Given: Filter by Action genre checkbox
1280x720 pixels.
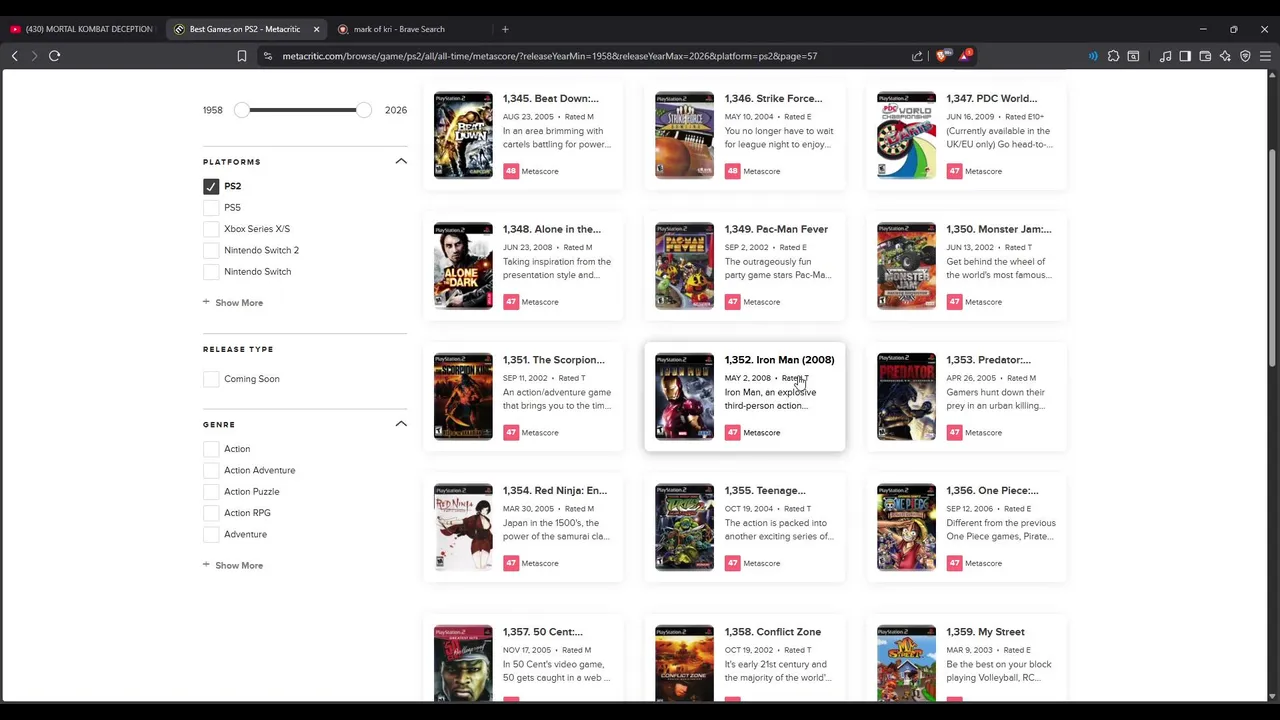Looking at the screenshot, I should pyautogui.click(x=211, y=449).
